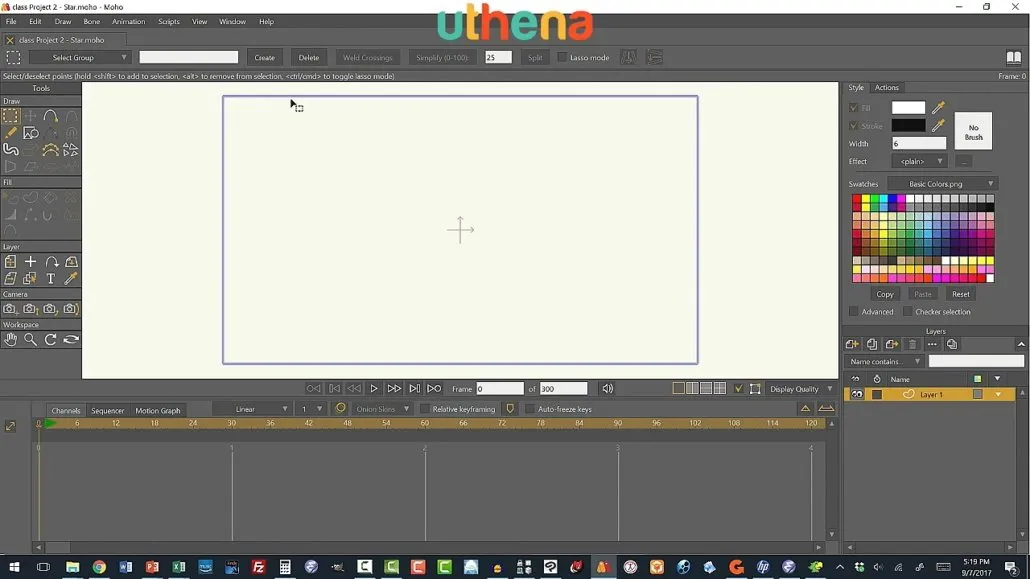Screen dimensions: 1030x579
Task: Select the Eyedropper layer tool
Action: pos(70,279)
